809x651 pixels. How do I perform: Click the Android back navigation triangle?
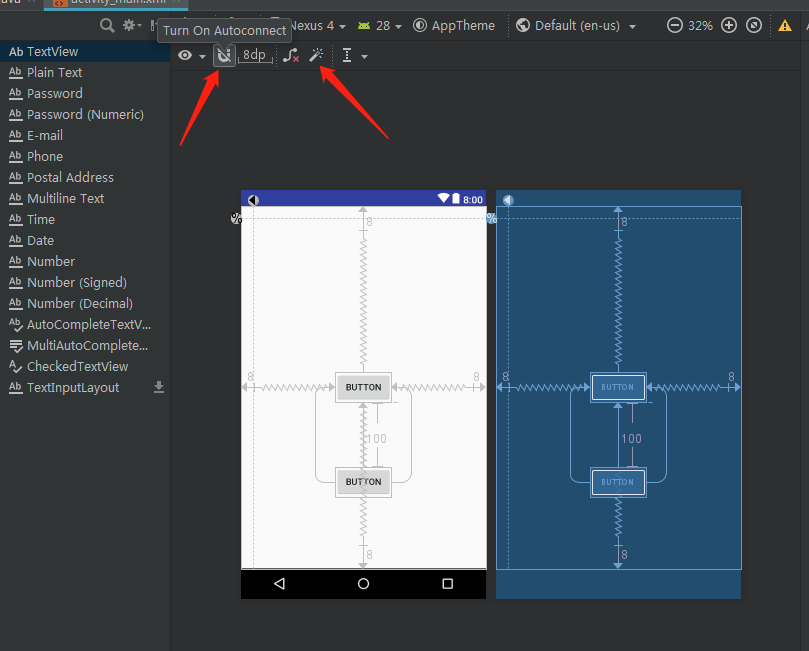pos(280,583)
